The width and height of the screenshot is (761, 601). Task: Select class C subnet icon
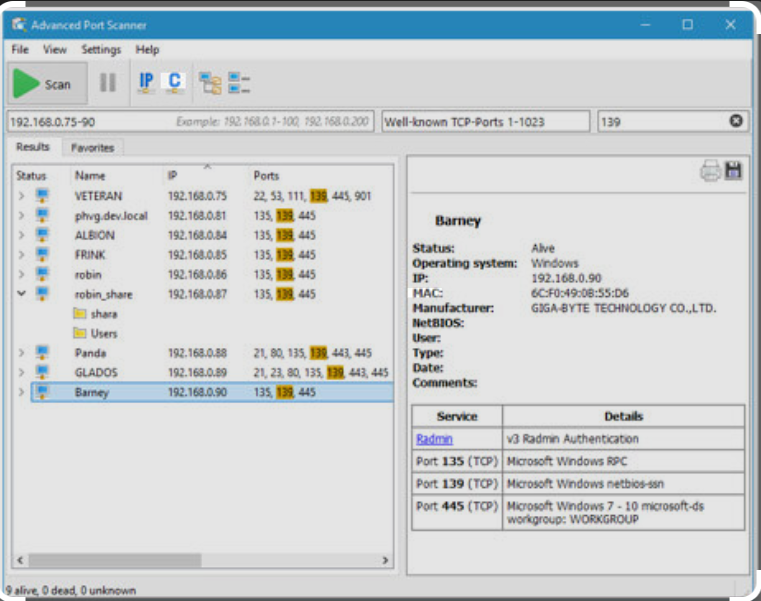[x=174, y=83]
